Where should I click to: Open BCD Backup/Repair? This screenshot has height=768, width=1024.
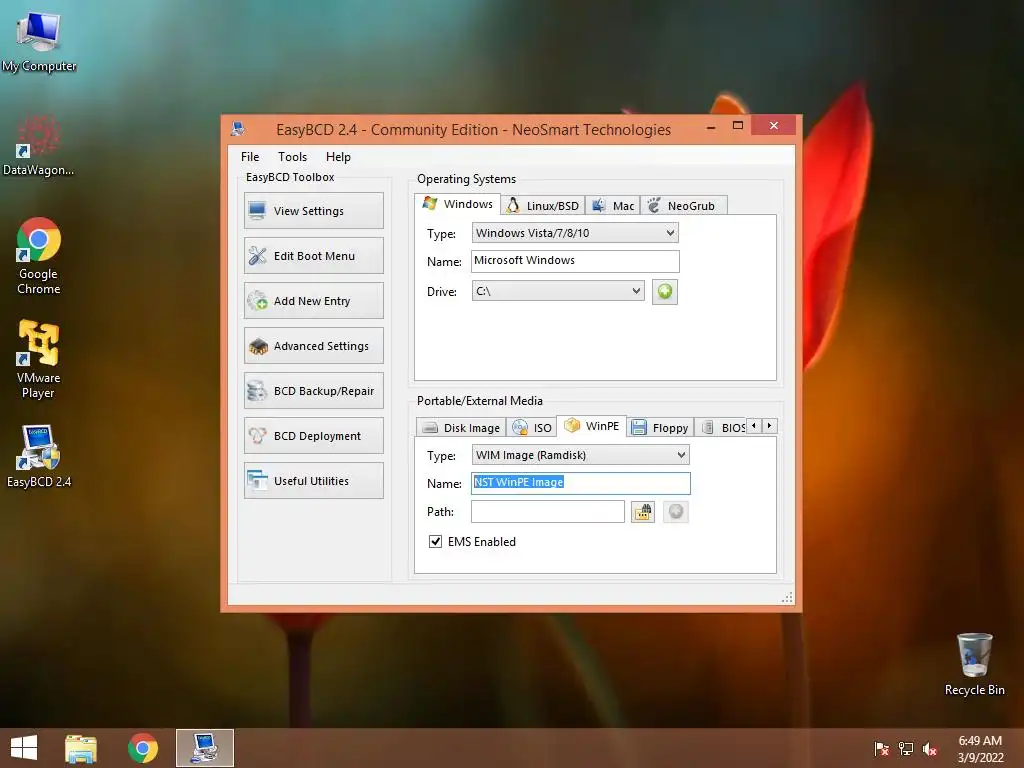click(x=313, y=391)
